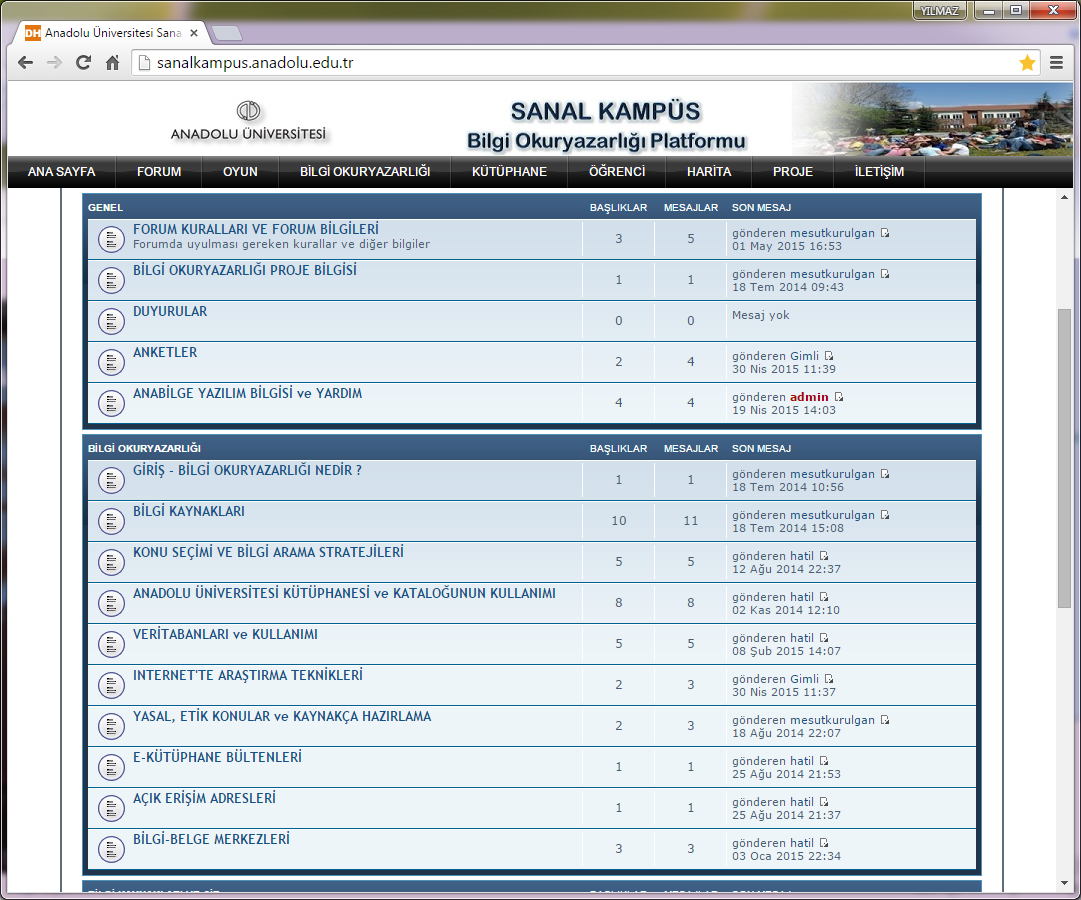The width and height of the screenshot is (1081, 900).
Task: Open last post icon in ANKETLER row
Action: [x=829, y=356]
